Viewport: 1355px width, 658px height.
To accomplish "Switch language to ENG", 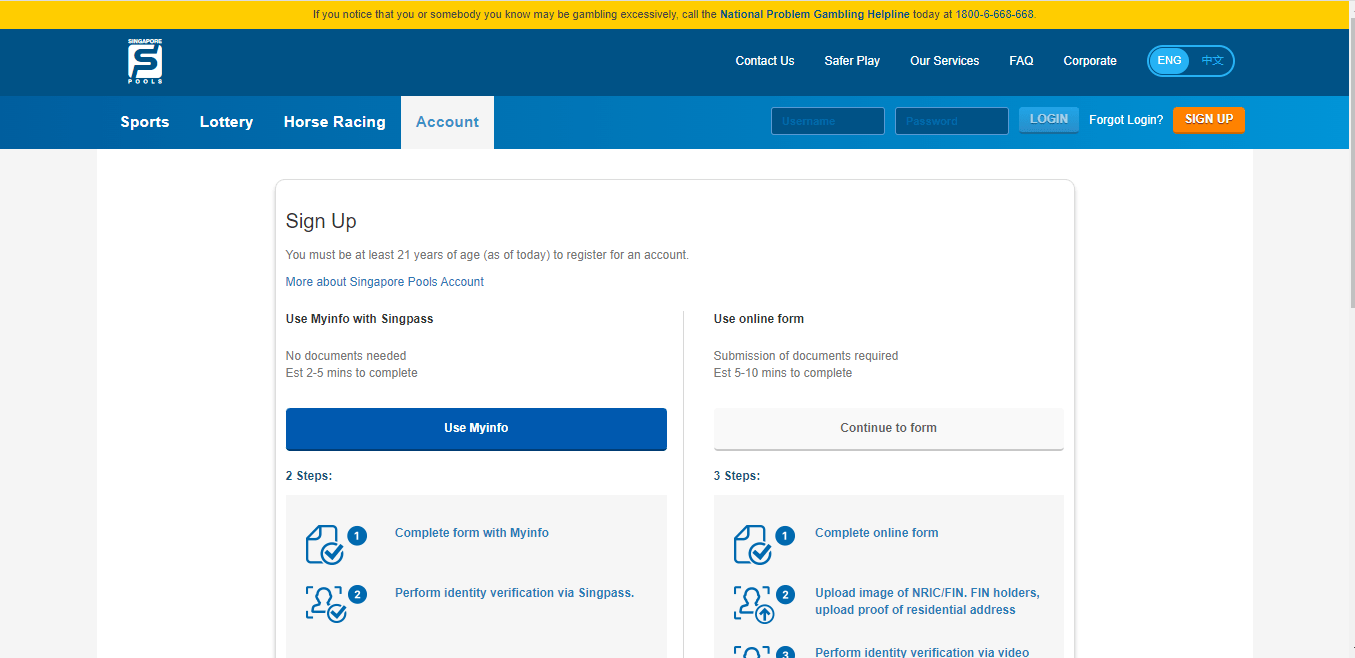I will [x=1169, y=61].
